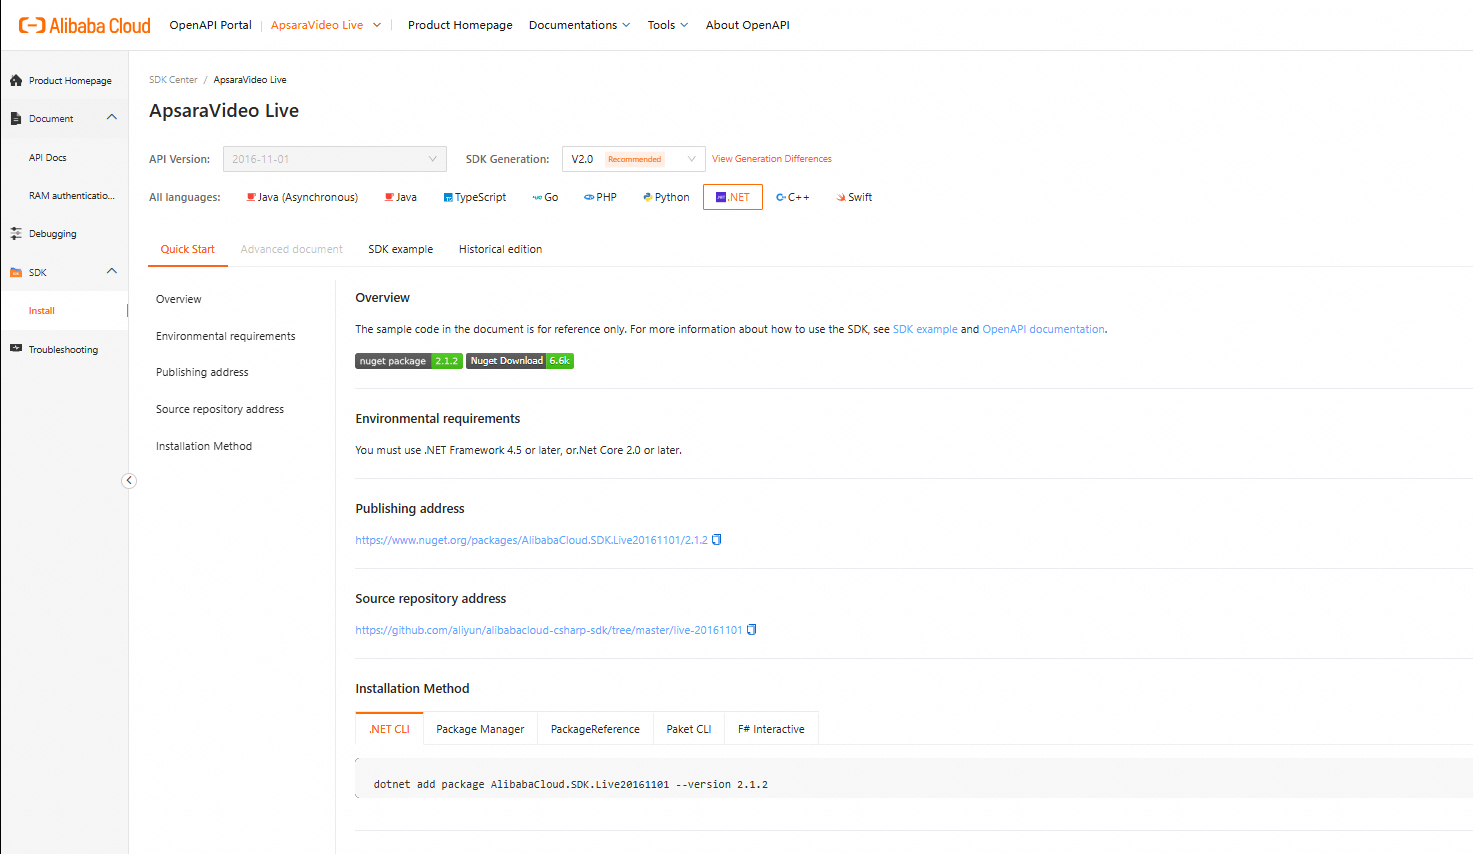Jump to Source repository address in outline

(220, 409)
